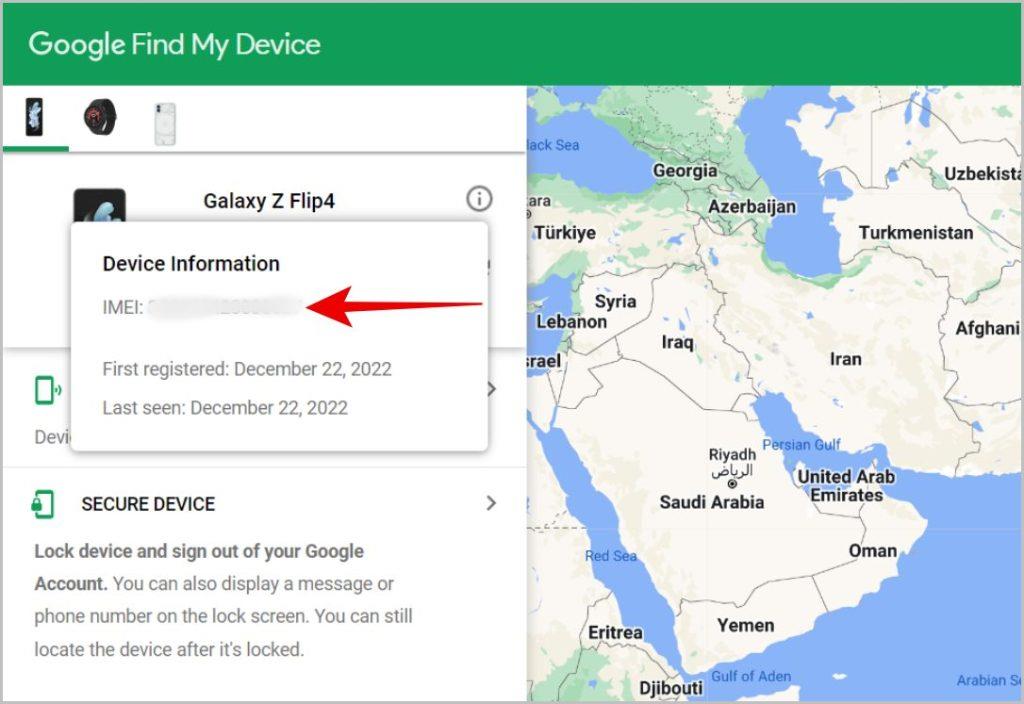The width and height of the screenshot is (1024, 704).
Task: Click the Turkmenistan label on map
Action: pyautogui.click(x=916, y=233)
